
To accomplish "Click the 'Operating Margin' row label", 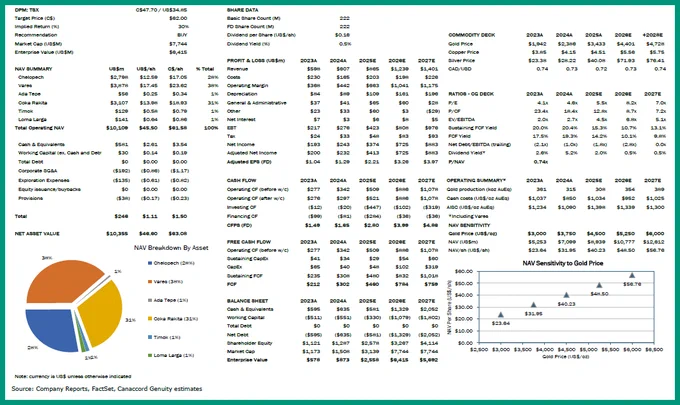I will pyautogui.click(x=247, y=86).
